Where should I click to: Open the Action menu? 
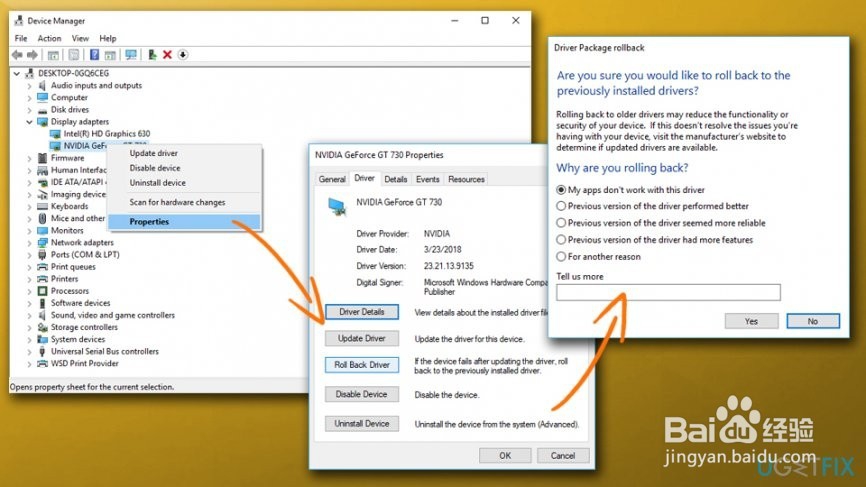pos(49,39)
